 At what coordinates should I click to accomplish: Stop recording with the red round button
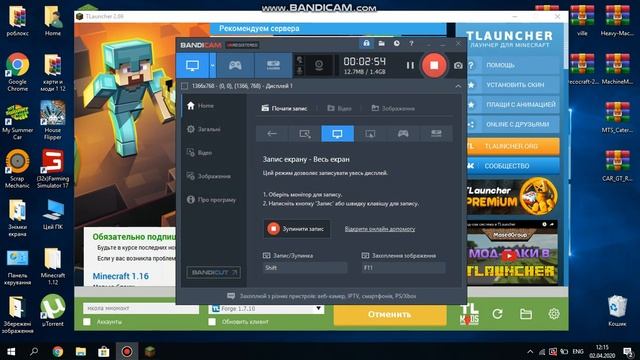(434, 65)
